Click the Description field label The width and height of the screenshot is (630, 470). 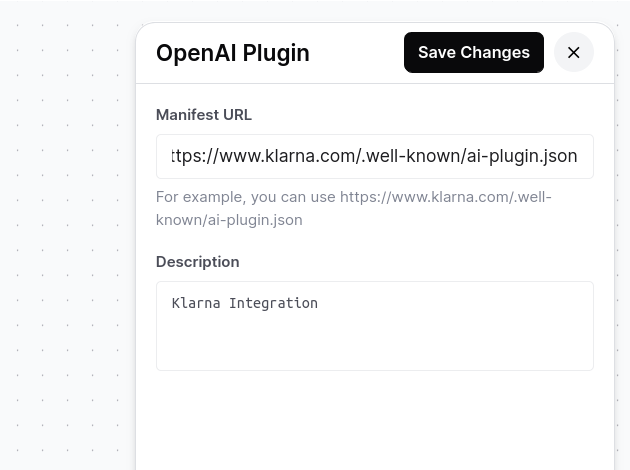click(x=198, y=262)
